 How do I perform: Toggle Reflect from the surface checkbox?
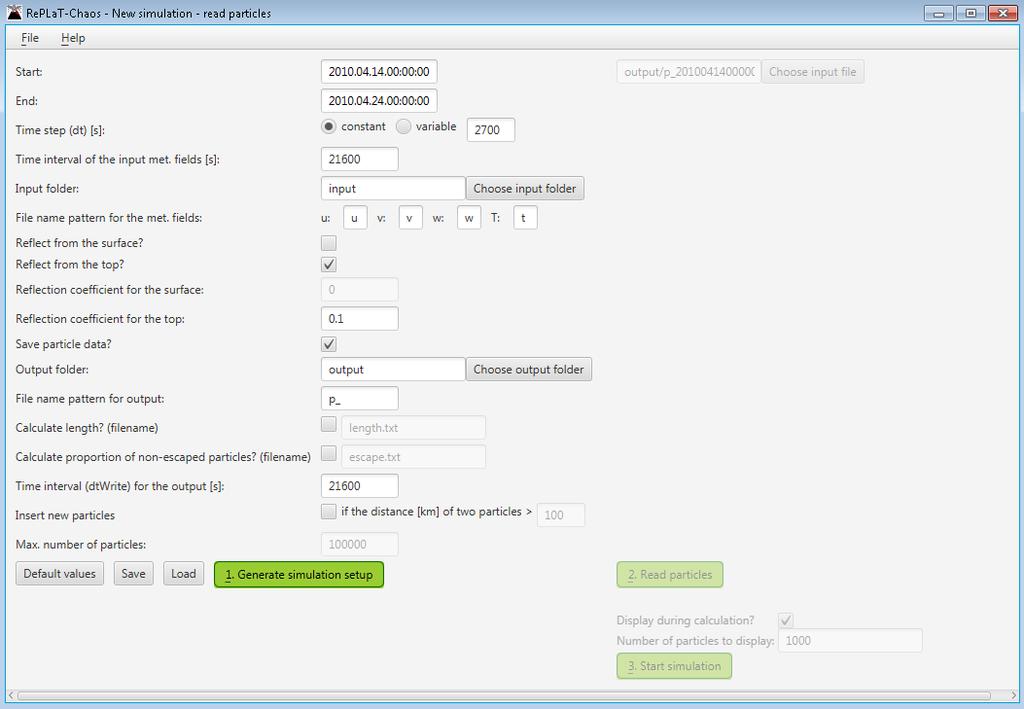tap(328, 243)
